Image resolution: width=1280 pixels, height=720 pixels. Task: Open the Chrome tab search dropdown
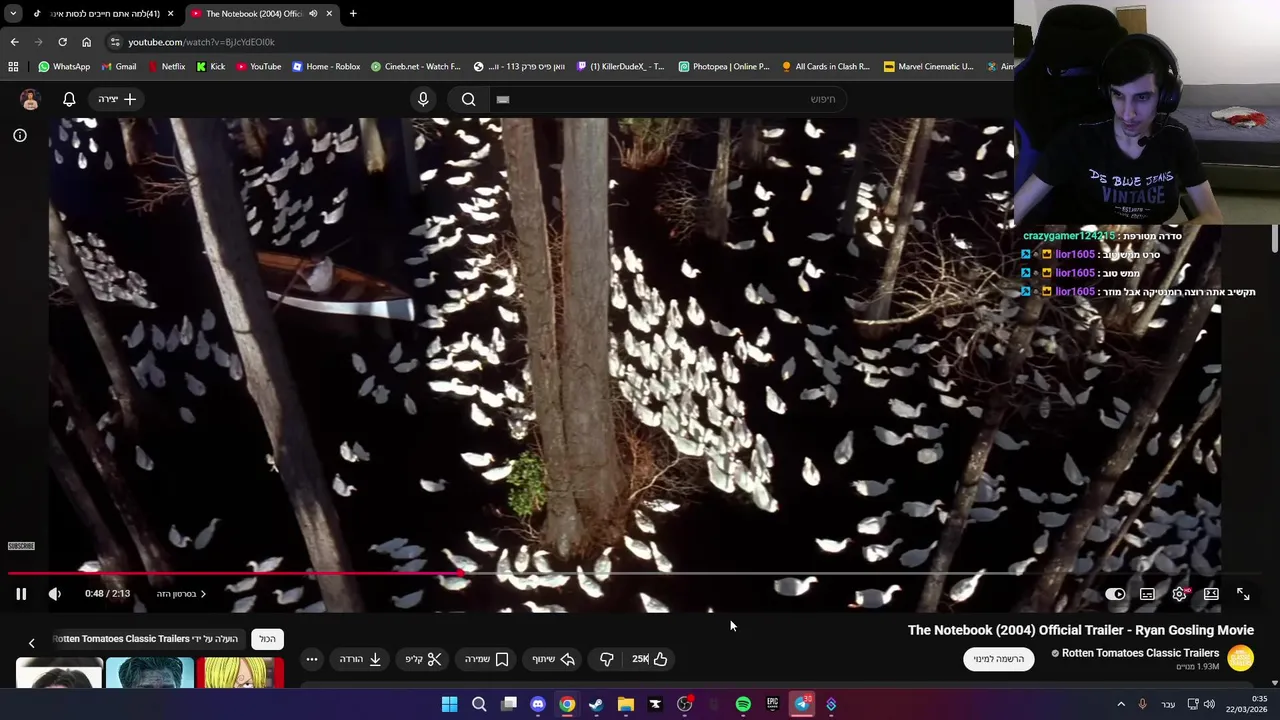pos(13,14)
